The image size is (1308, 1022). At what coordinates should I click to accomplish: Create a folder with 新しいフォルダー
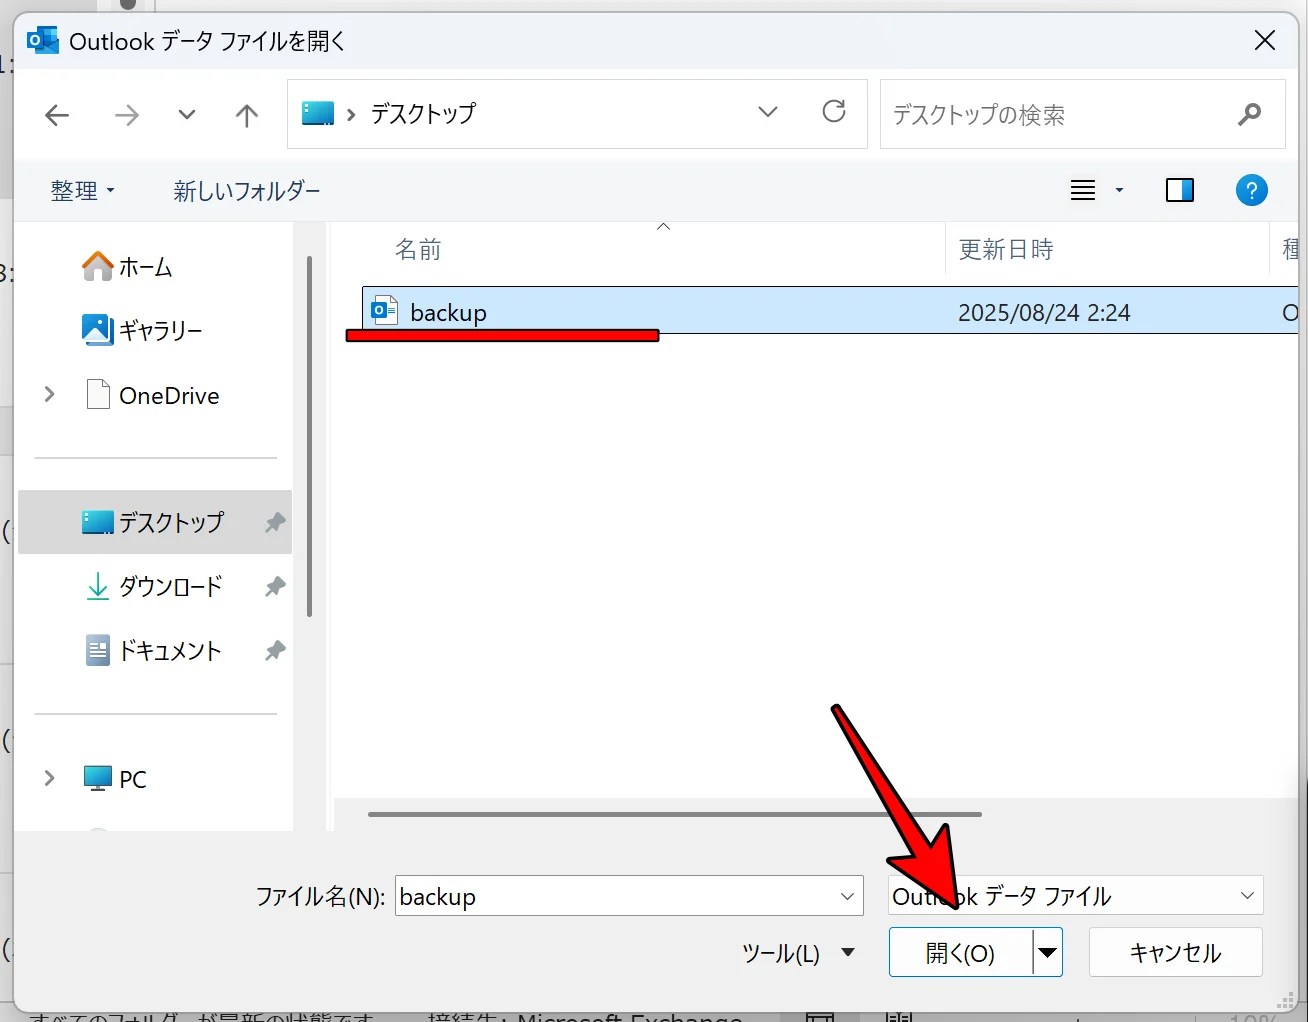click(247, 190)
